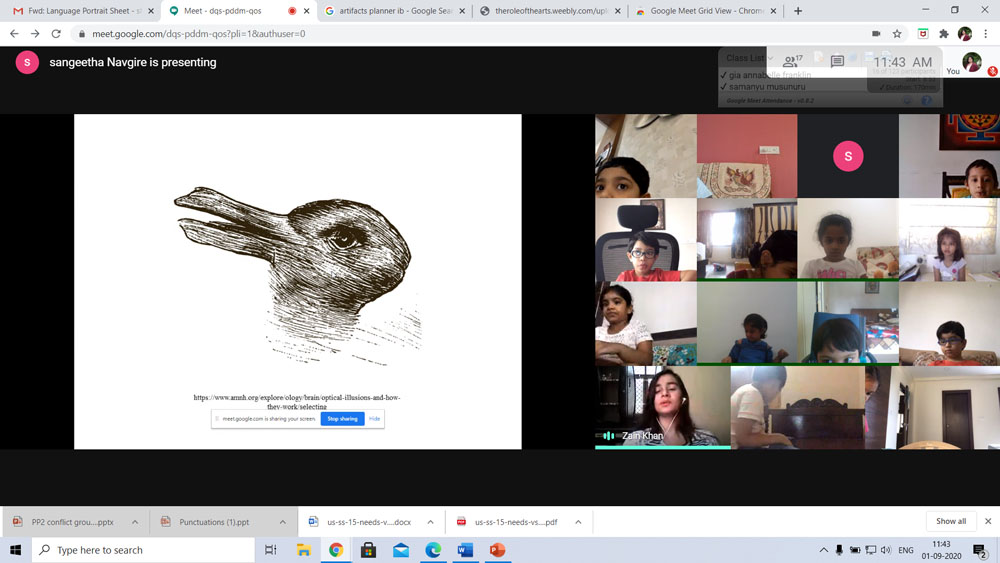Click Google Meet Attendance version text
This screenshot has height=563, width=1000.
tap(770, 101)
